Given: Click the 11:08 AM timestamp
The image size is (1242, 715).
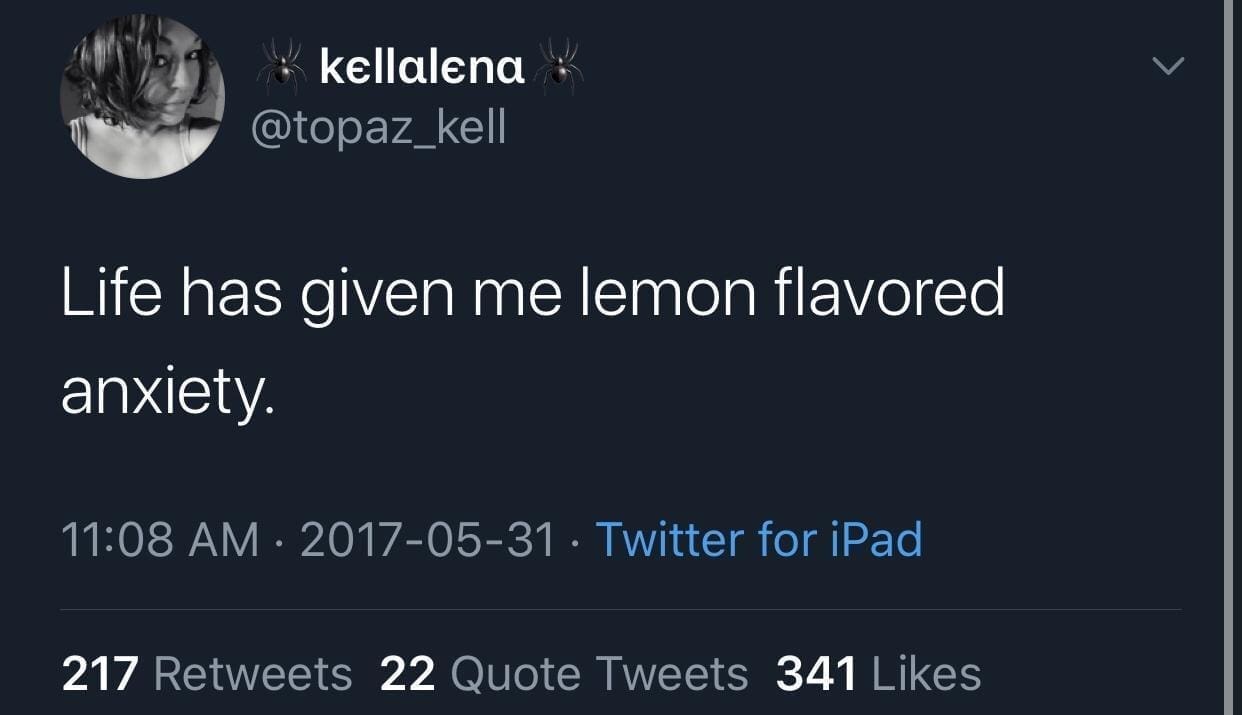Looking at the screenshot, I should [x=160, y=540].
